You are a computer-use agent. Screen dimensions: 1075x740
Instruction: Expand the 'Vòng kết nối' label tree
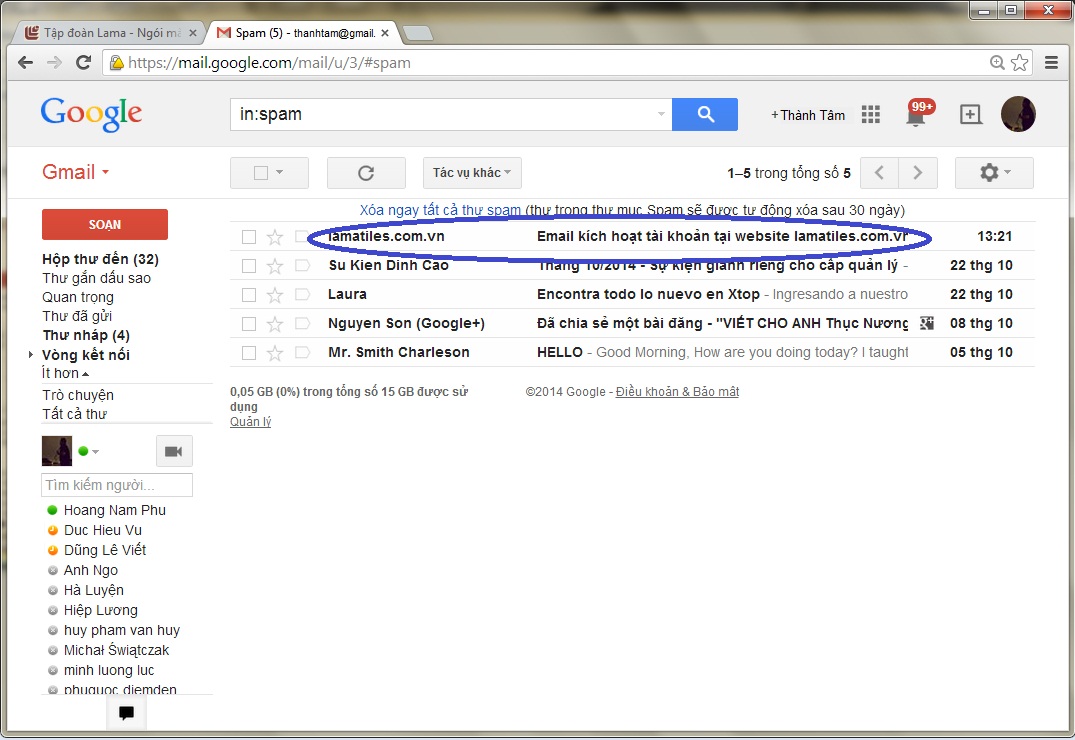coord(31,355)
